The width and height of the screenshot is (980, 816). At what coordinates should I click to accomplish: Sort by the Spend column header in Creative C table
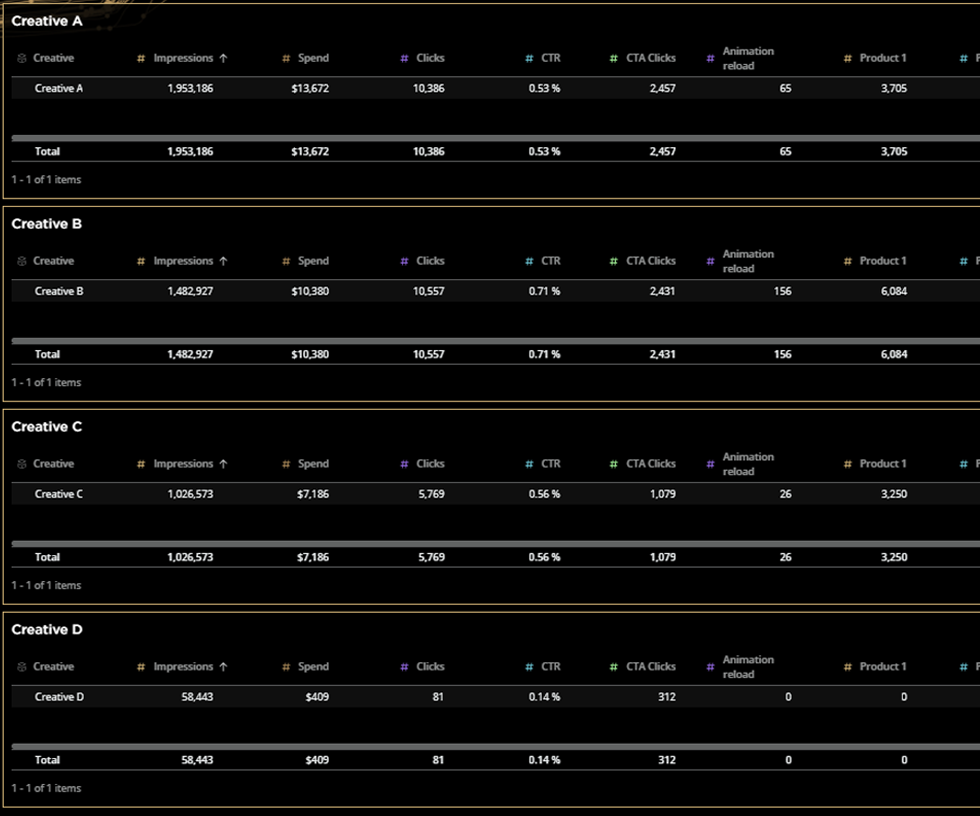[313, 464]
